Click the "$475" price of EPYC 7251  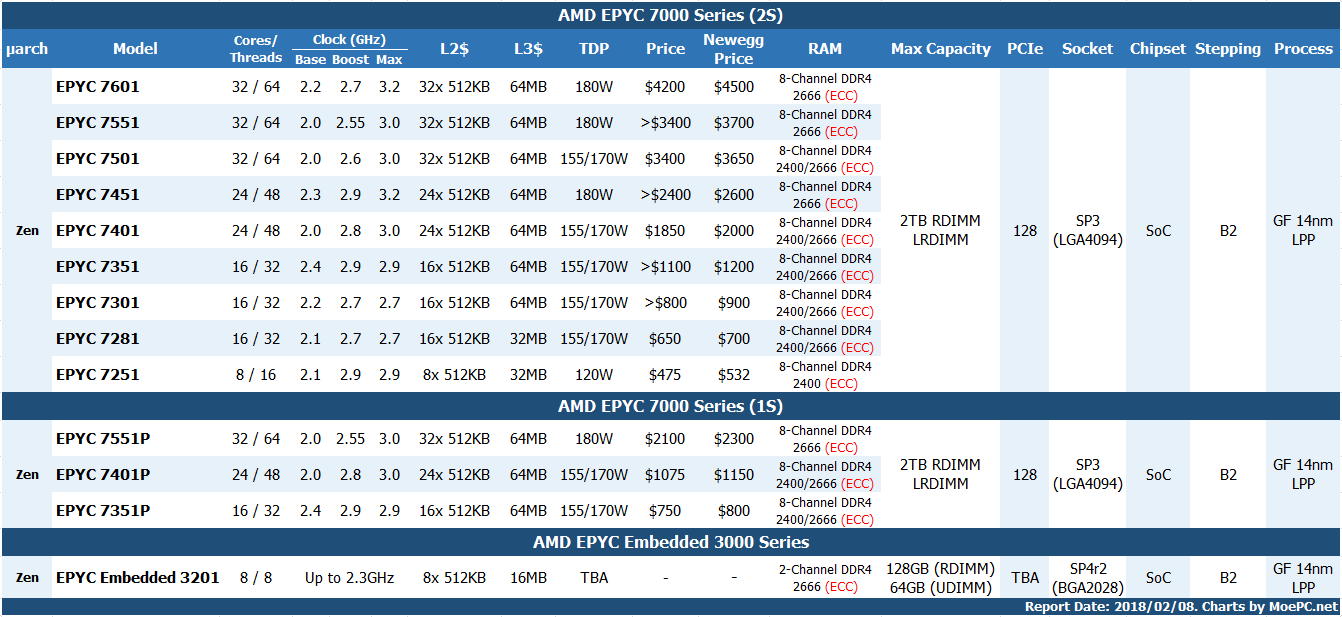tap(665, 375)
